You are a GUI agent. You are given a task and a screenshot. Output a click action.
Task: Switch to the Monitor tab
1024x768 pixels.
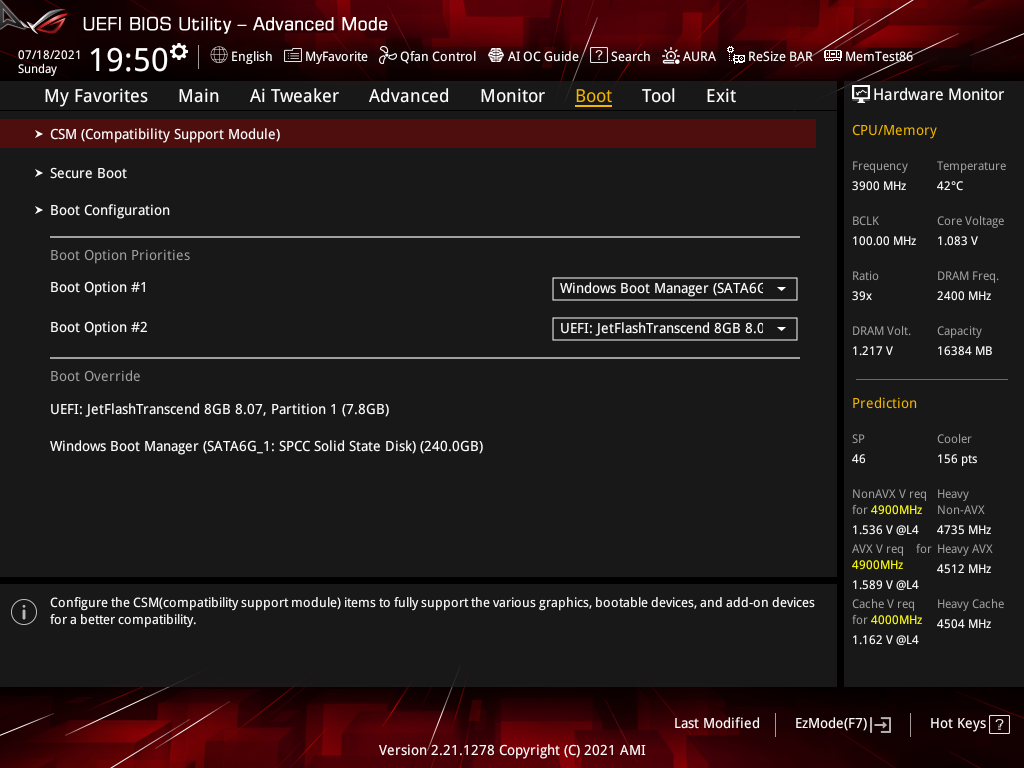point(512,96)
